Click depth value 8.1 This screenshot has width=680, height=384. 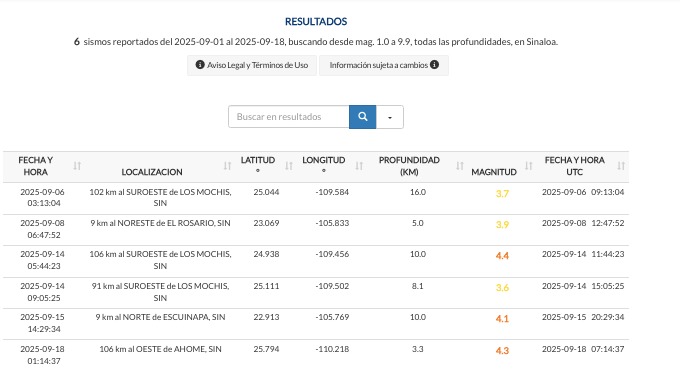[x=418, y=286]
